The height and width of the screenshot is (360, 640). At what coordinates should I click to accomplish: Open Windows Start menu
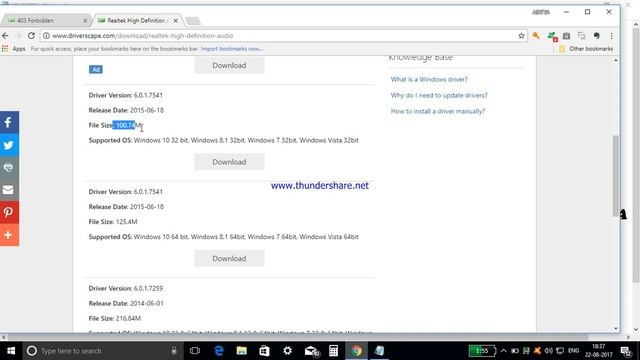(x=11, y=351)
